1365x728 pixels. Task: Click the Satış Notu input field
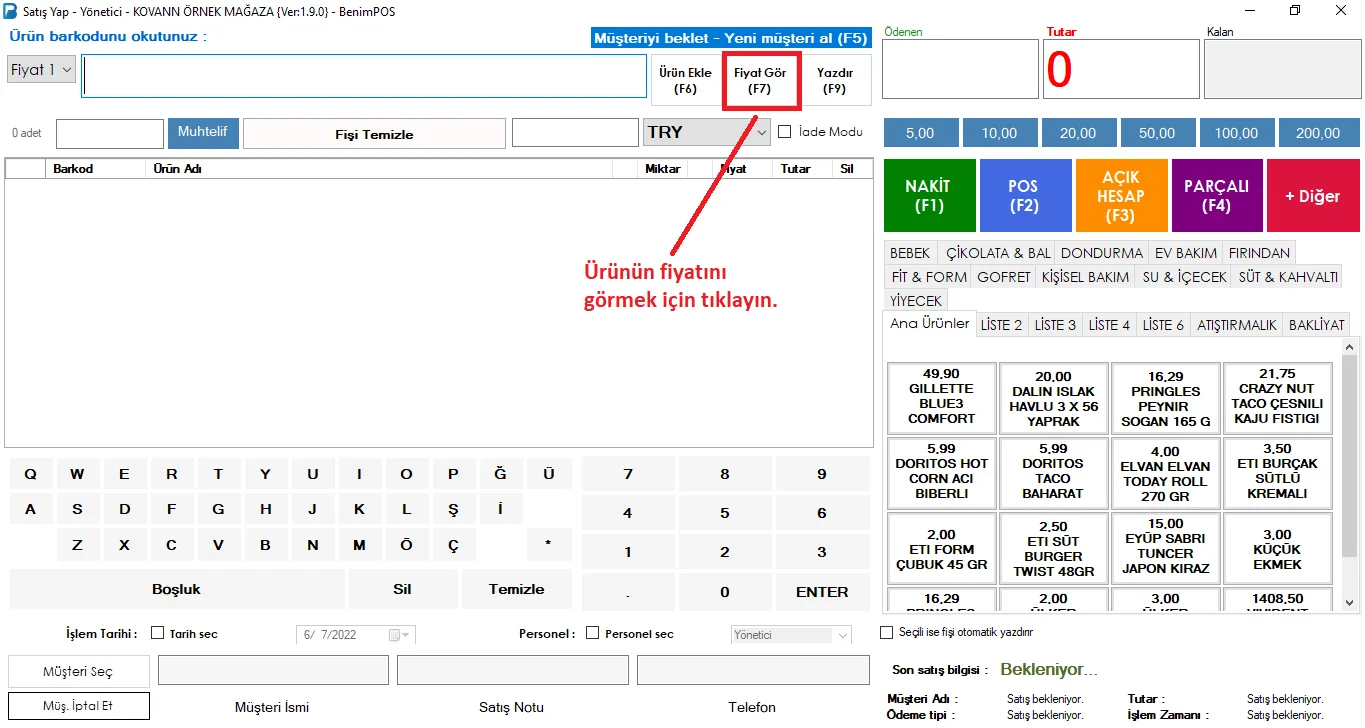click(513, 670)
